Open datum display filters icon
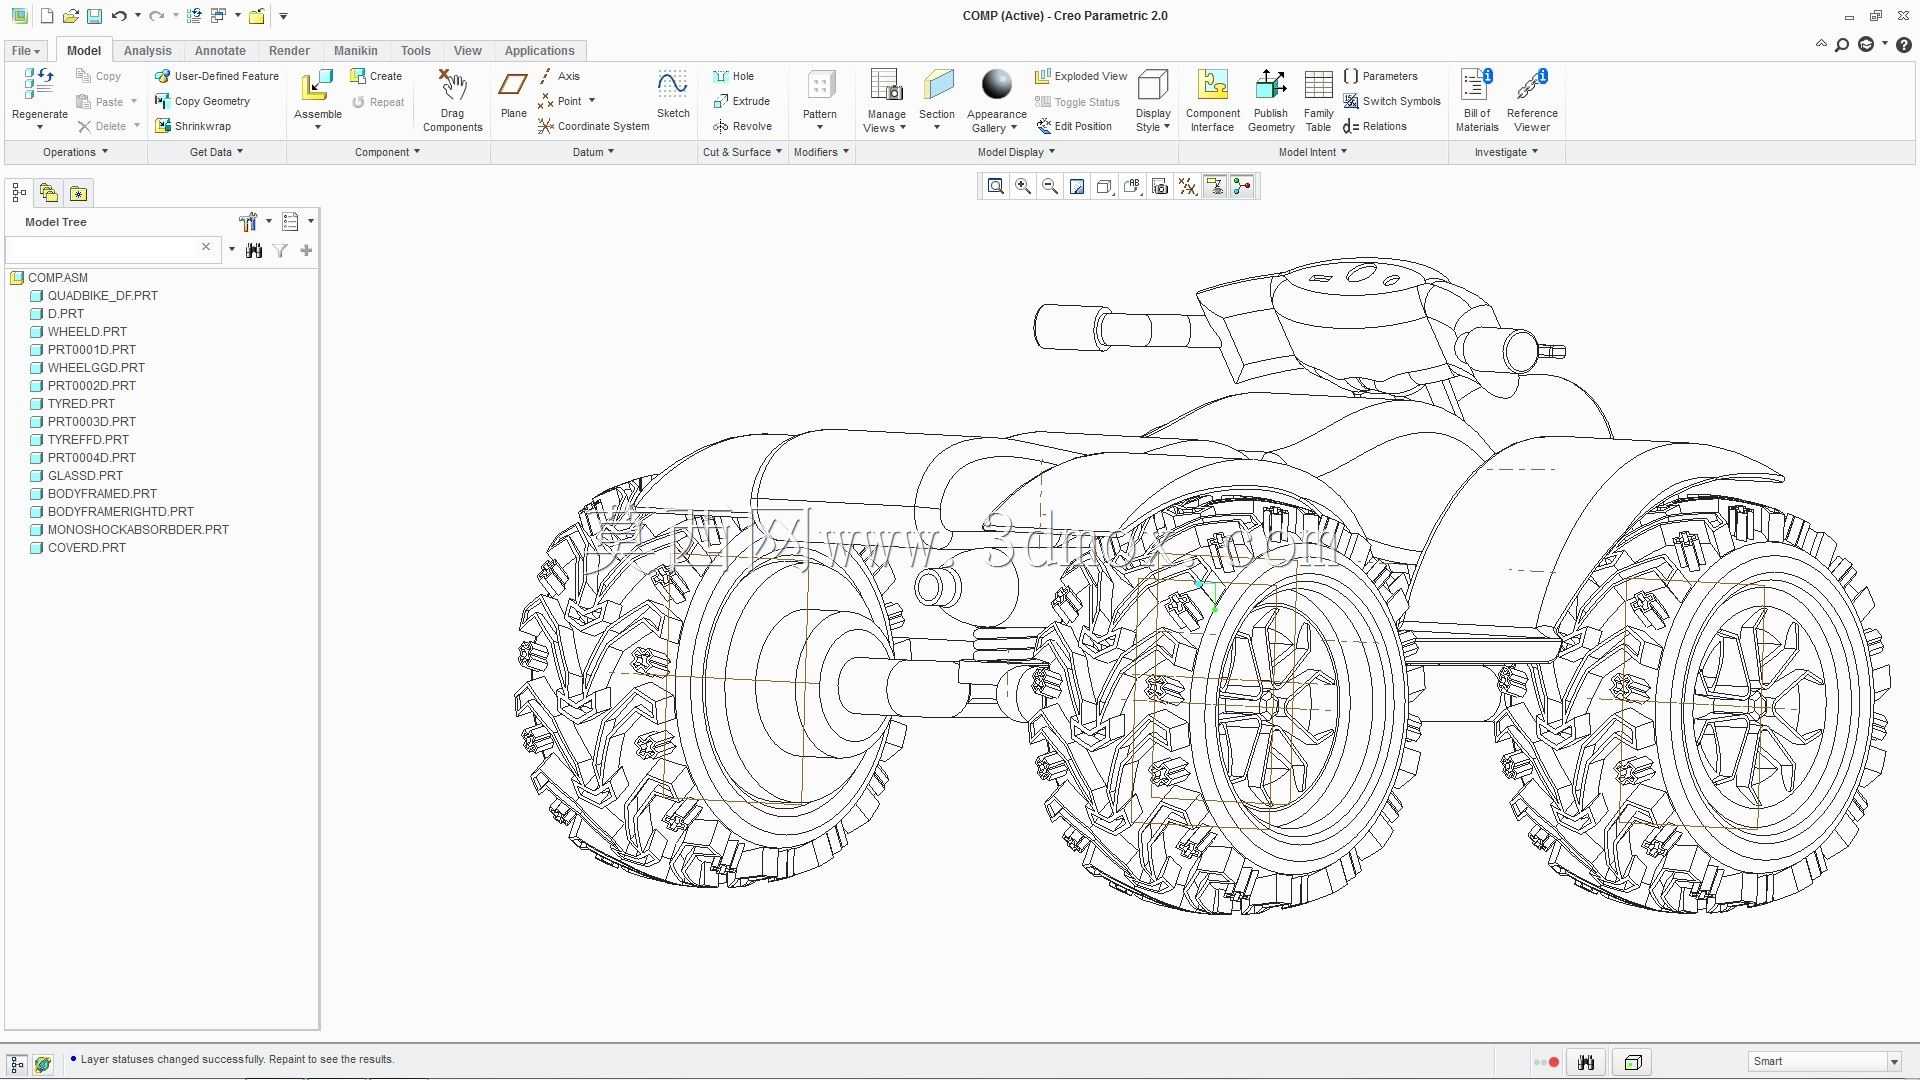 (x=1187, y=187)
